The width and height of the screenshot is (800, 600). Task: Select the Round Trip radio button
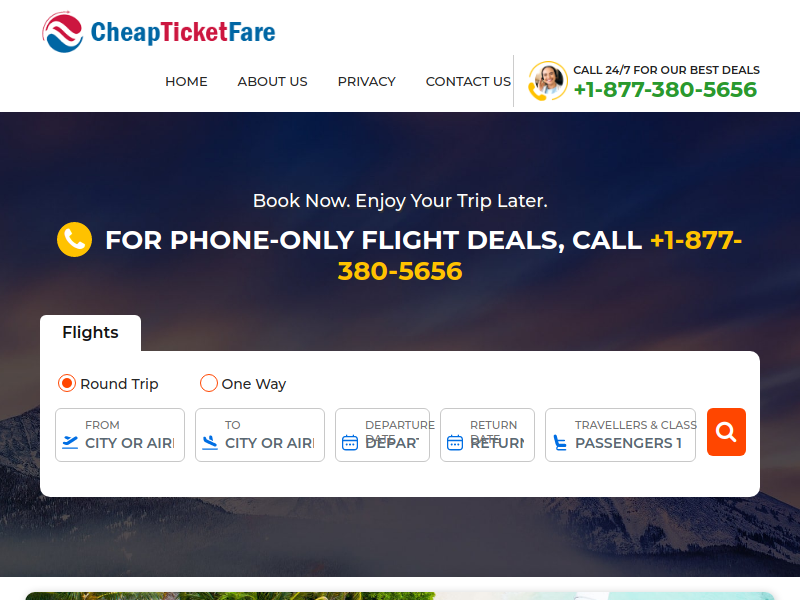click(x=66, y=383)
